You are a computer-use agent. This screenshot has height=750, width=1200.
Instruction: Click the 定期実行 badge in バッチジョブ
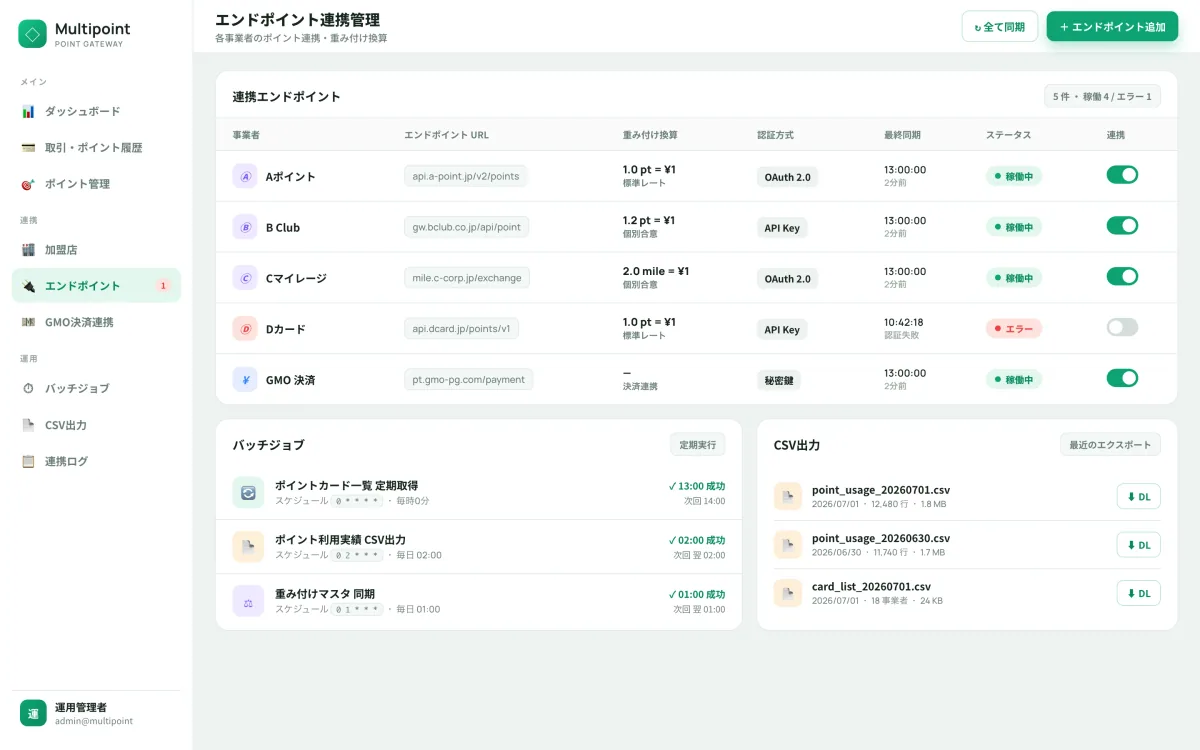click(698, 445)
